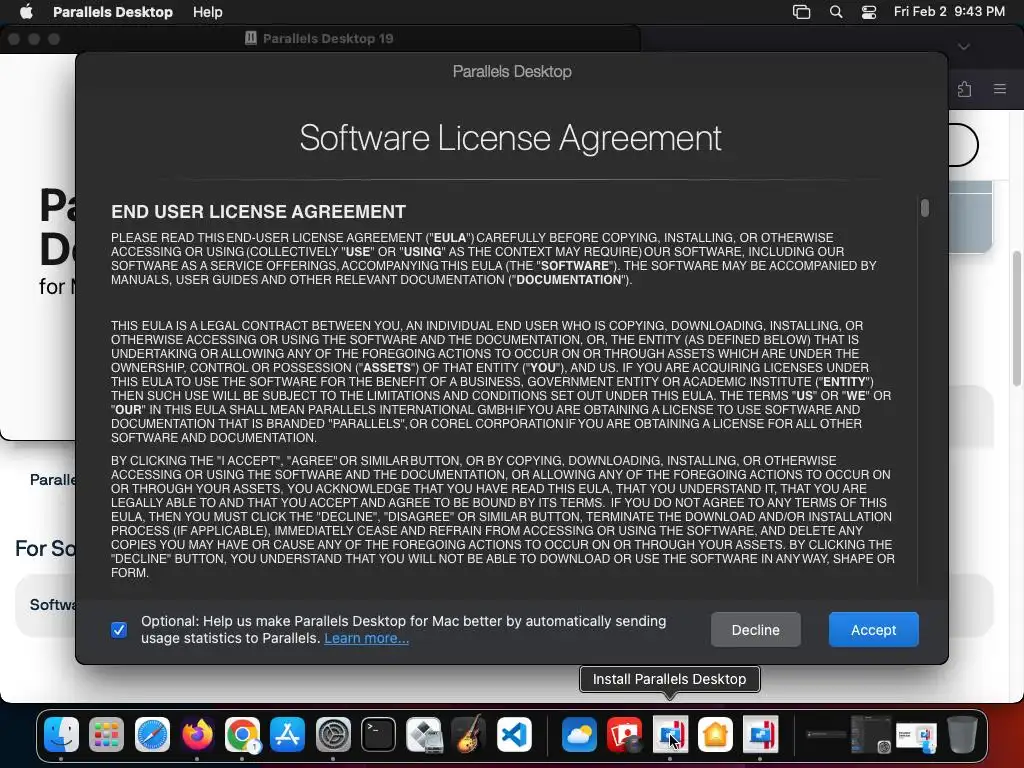Restore minimized window with System Settings badge
The image size is (1024, 768).
[x=871, y=735]
